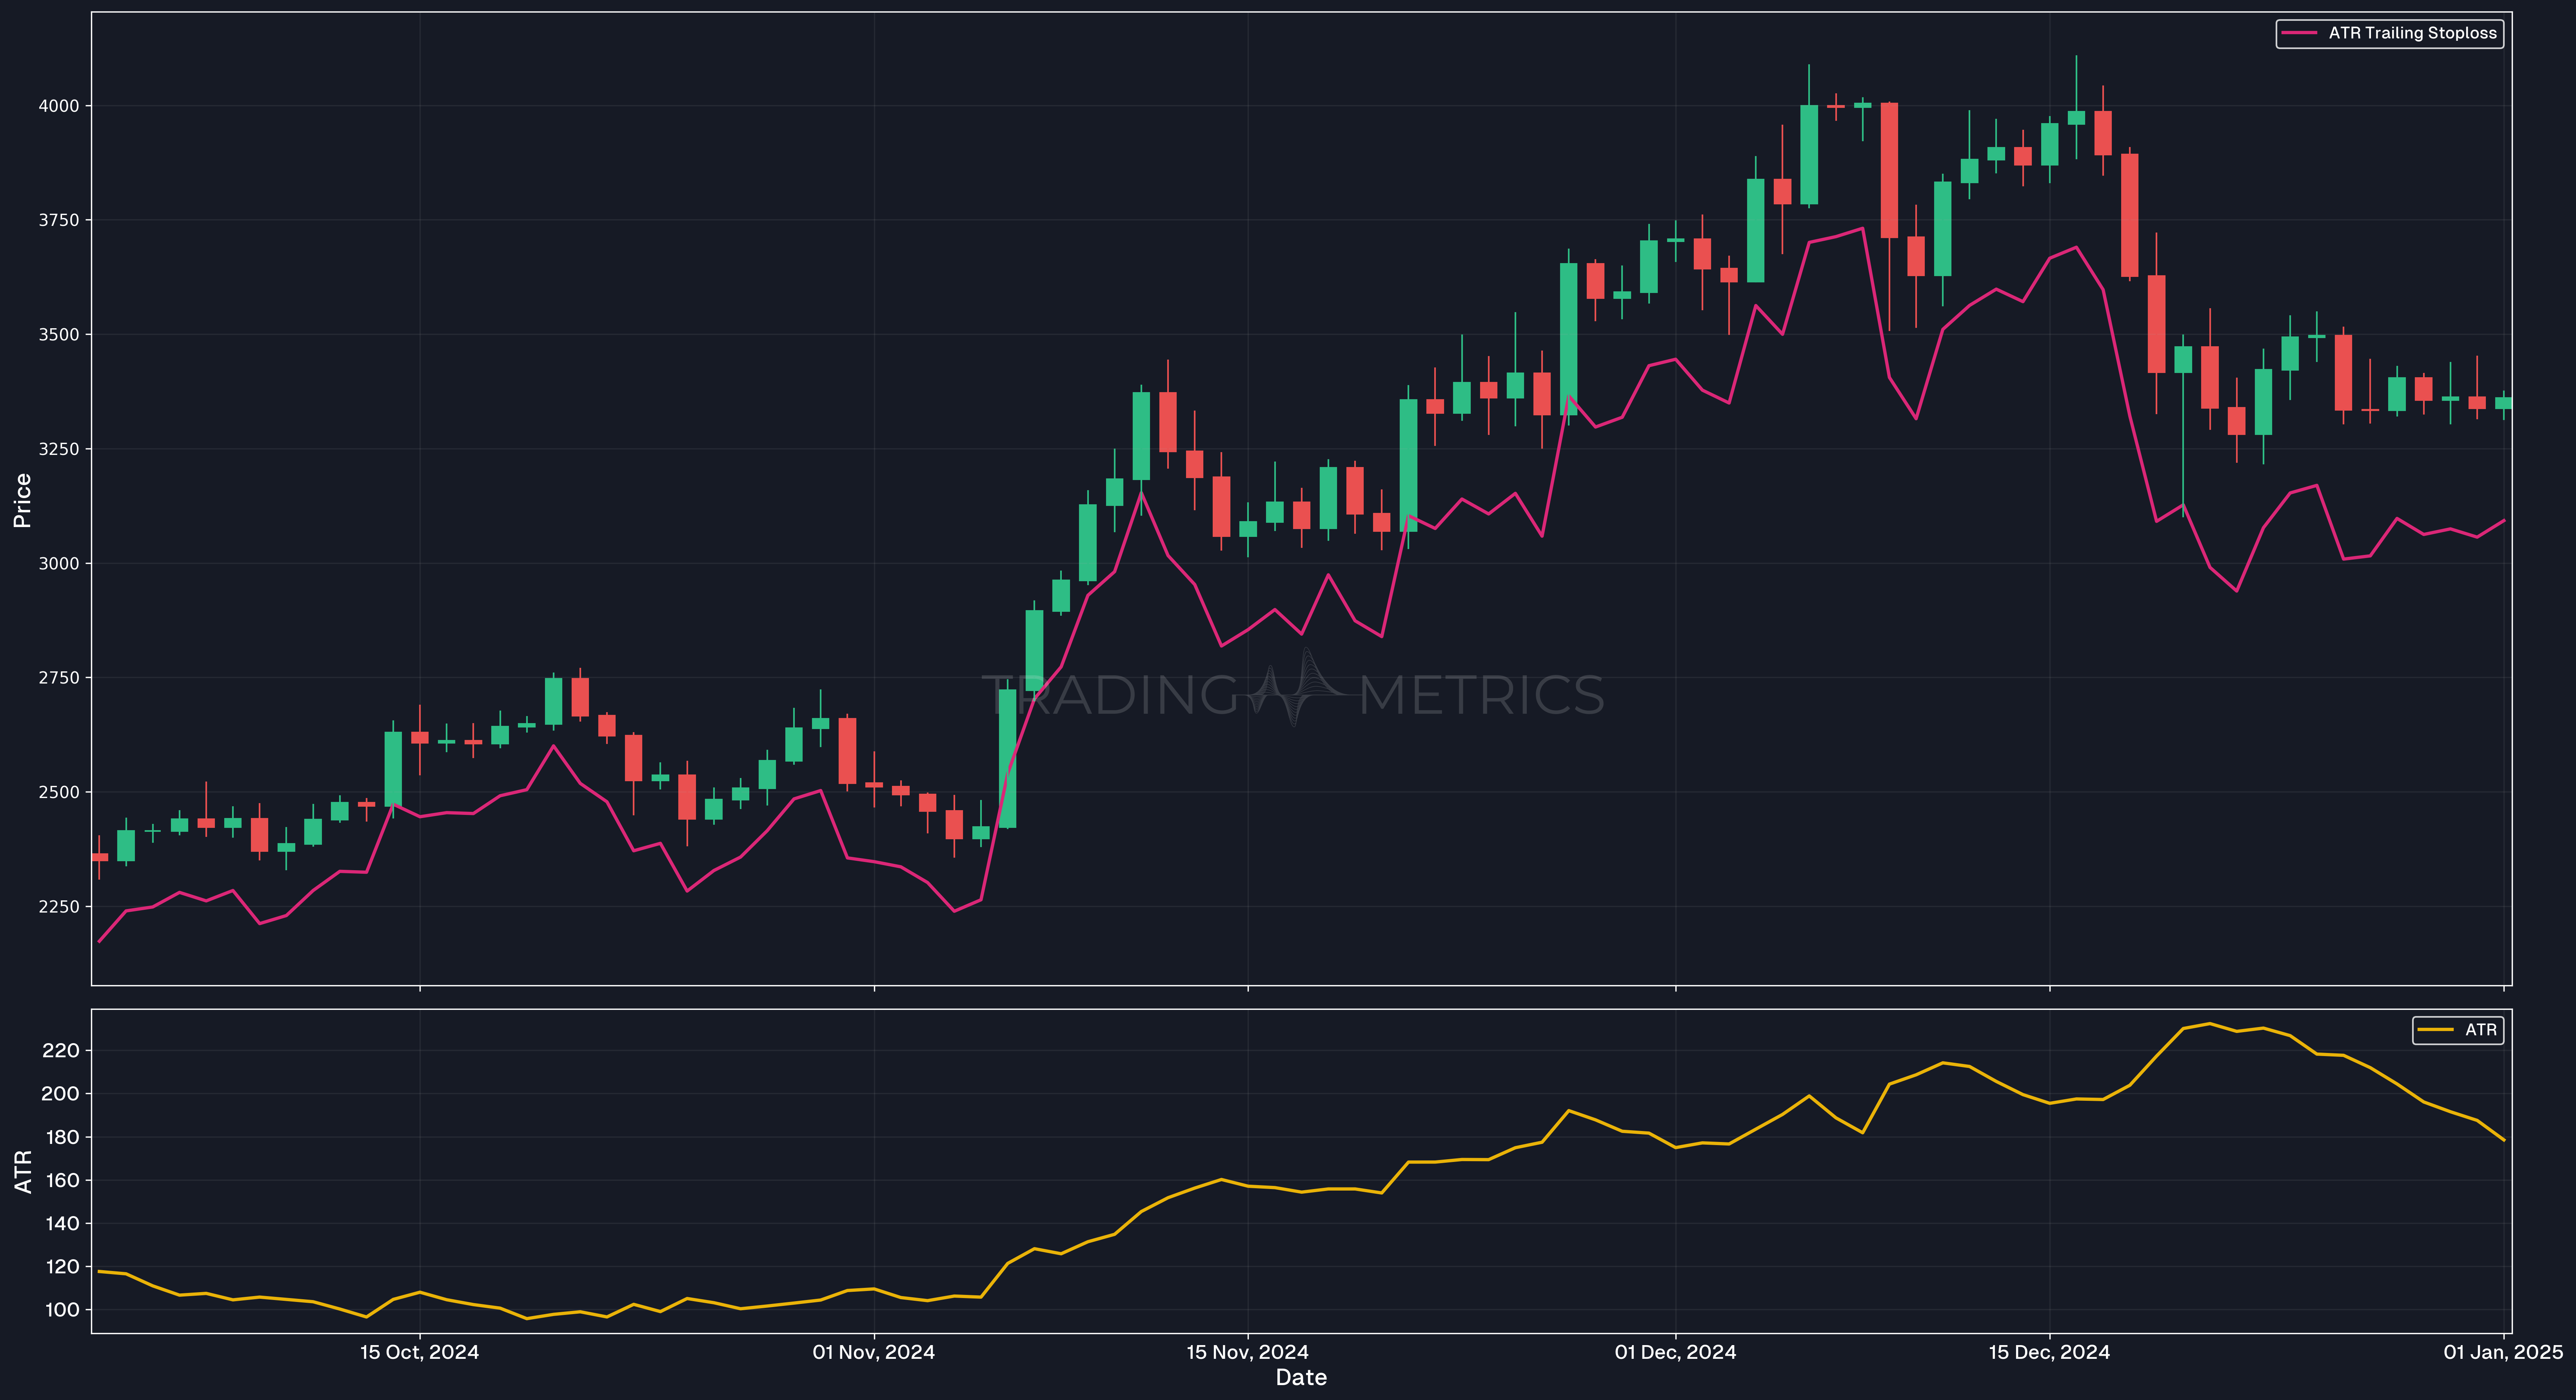This screenshot has height=1400, width=2576.
Task: Click the 3000 price tick label
Action: coord(59,564)
